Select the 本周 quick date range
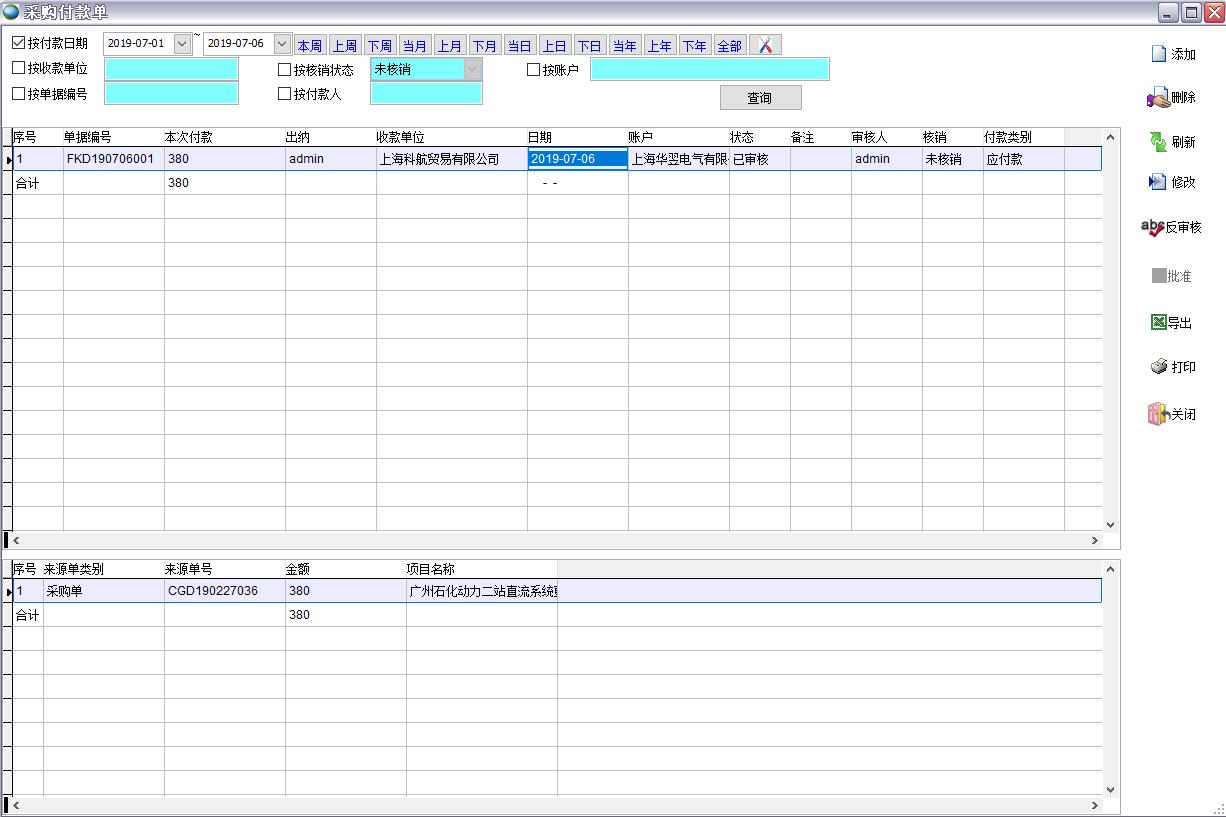1226x817 pixels. pos(310,46)
